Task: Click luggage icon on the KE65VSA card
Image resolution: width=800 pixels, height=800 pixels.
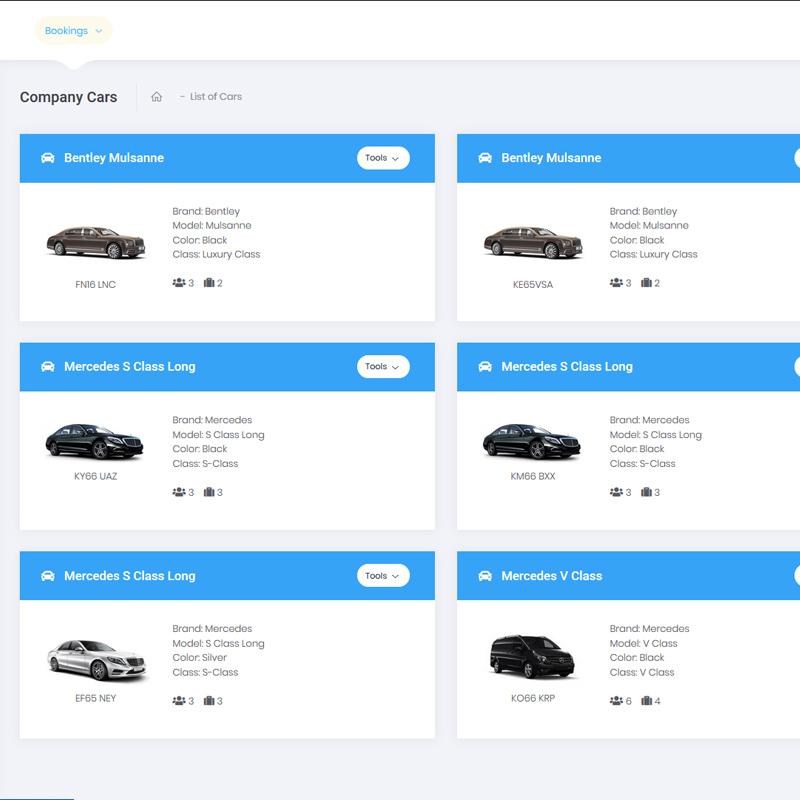Action: (x=646, y=283)
